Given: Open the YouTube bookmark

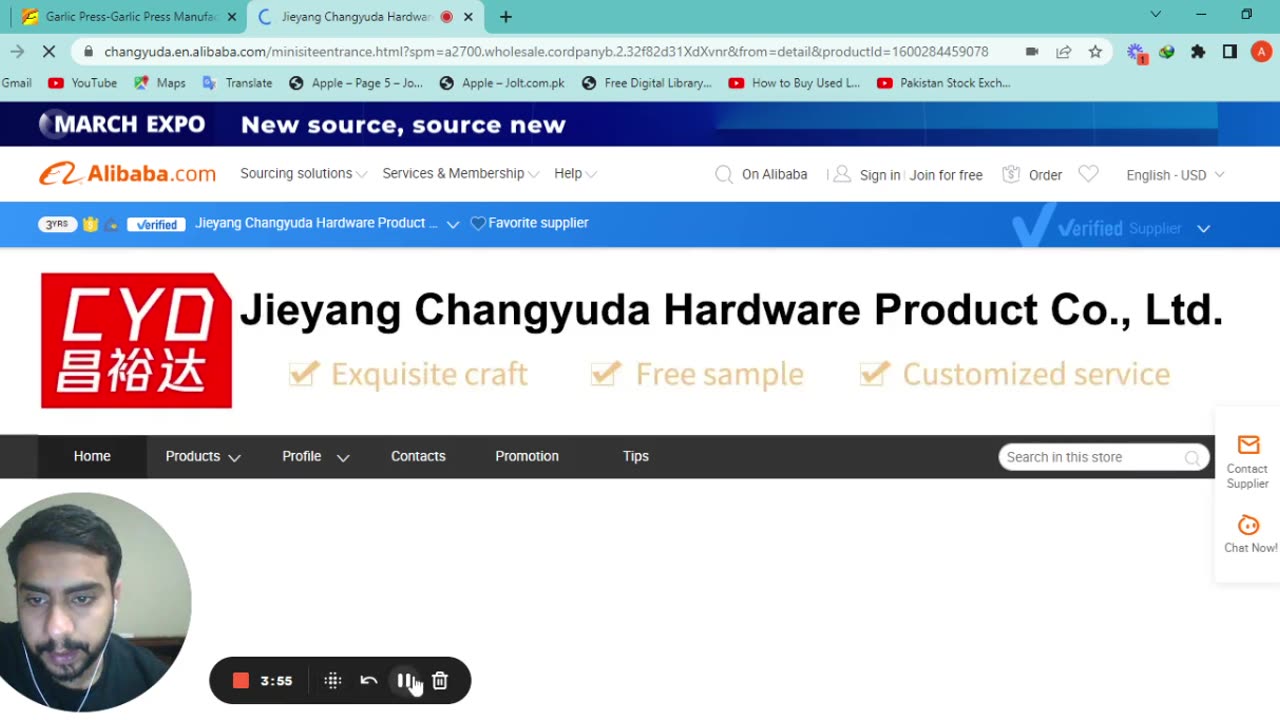Looking at the screenshot, I should pos(83,83).
